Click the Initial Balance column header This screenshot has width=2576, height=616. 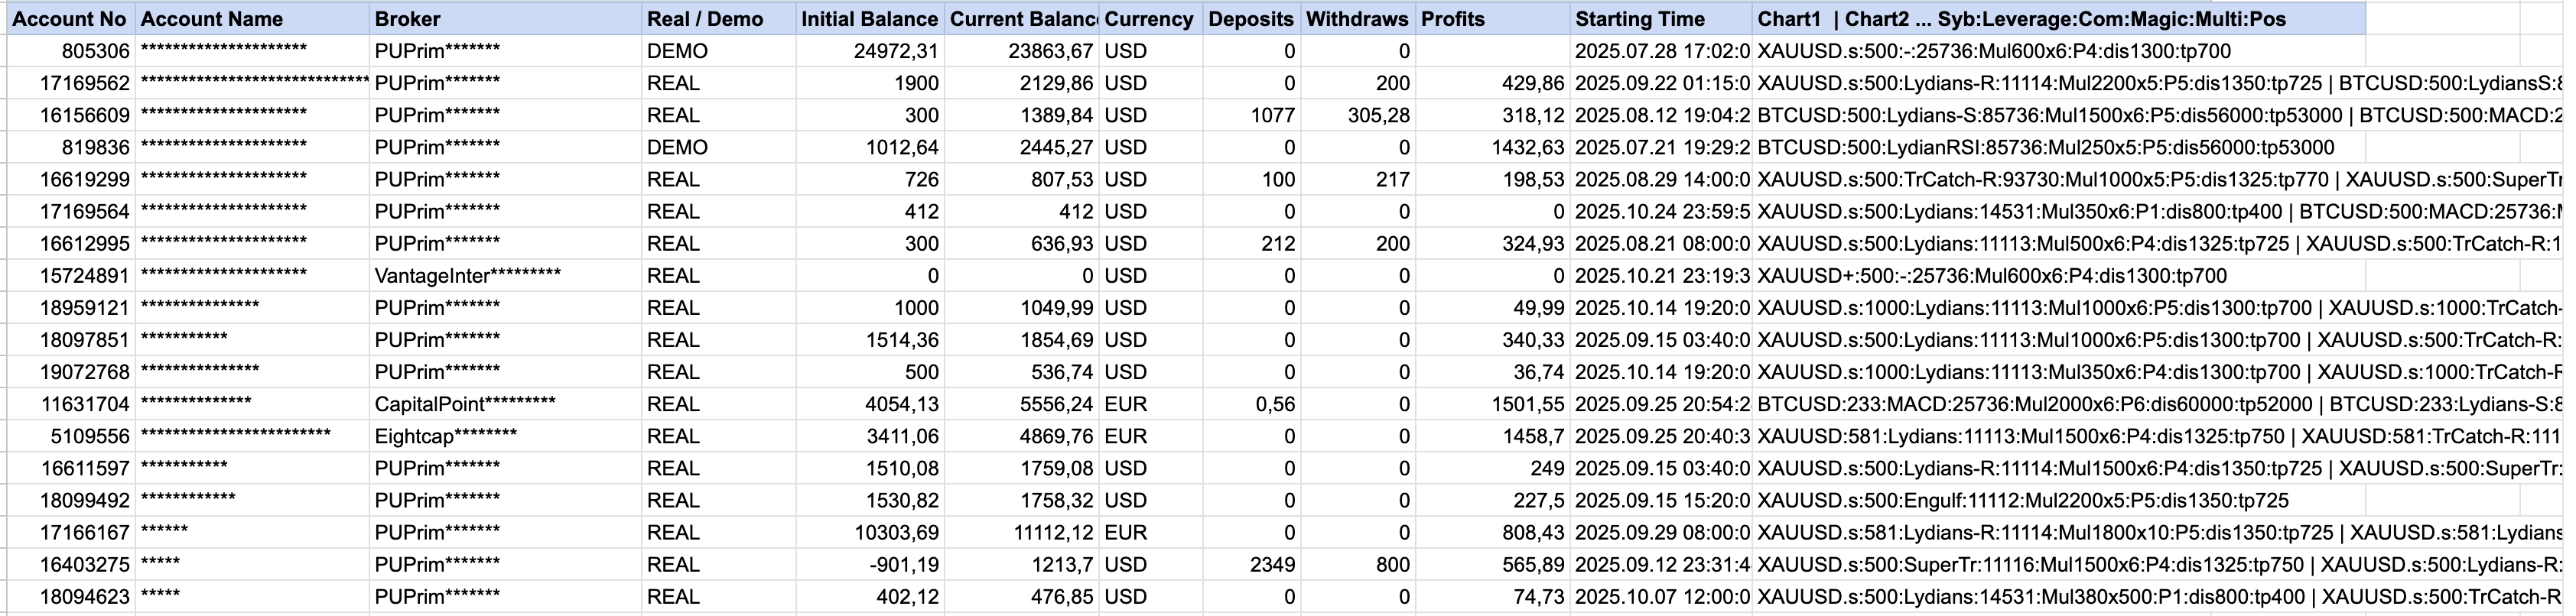(x=869, y=19)
